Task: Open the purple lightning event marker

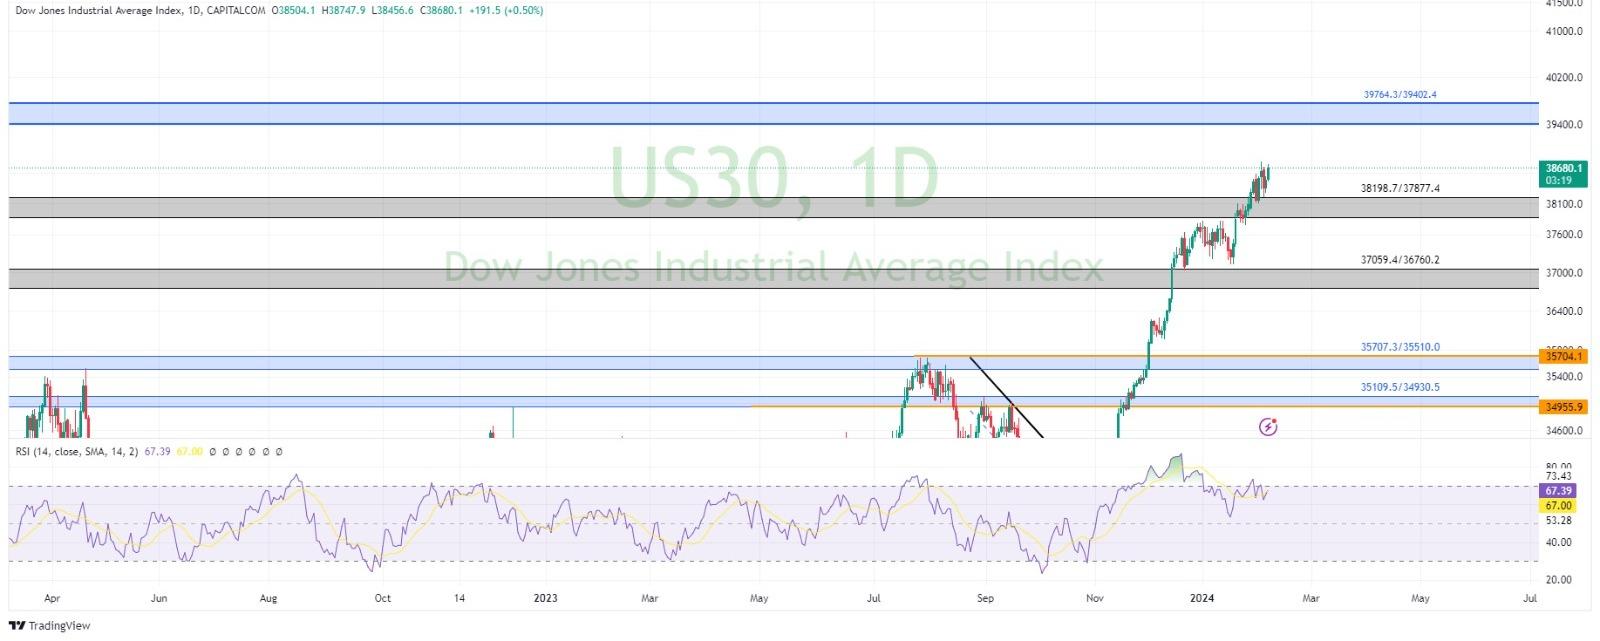Action: pyautogui.click(x=1268, y=427)
